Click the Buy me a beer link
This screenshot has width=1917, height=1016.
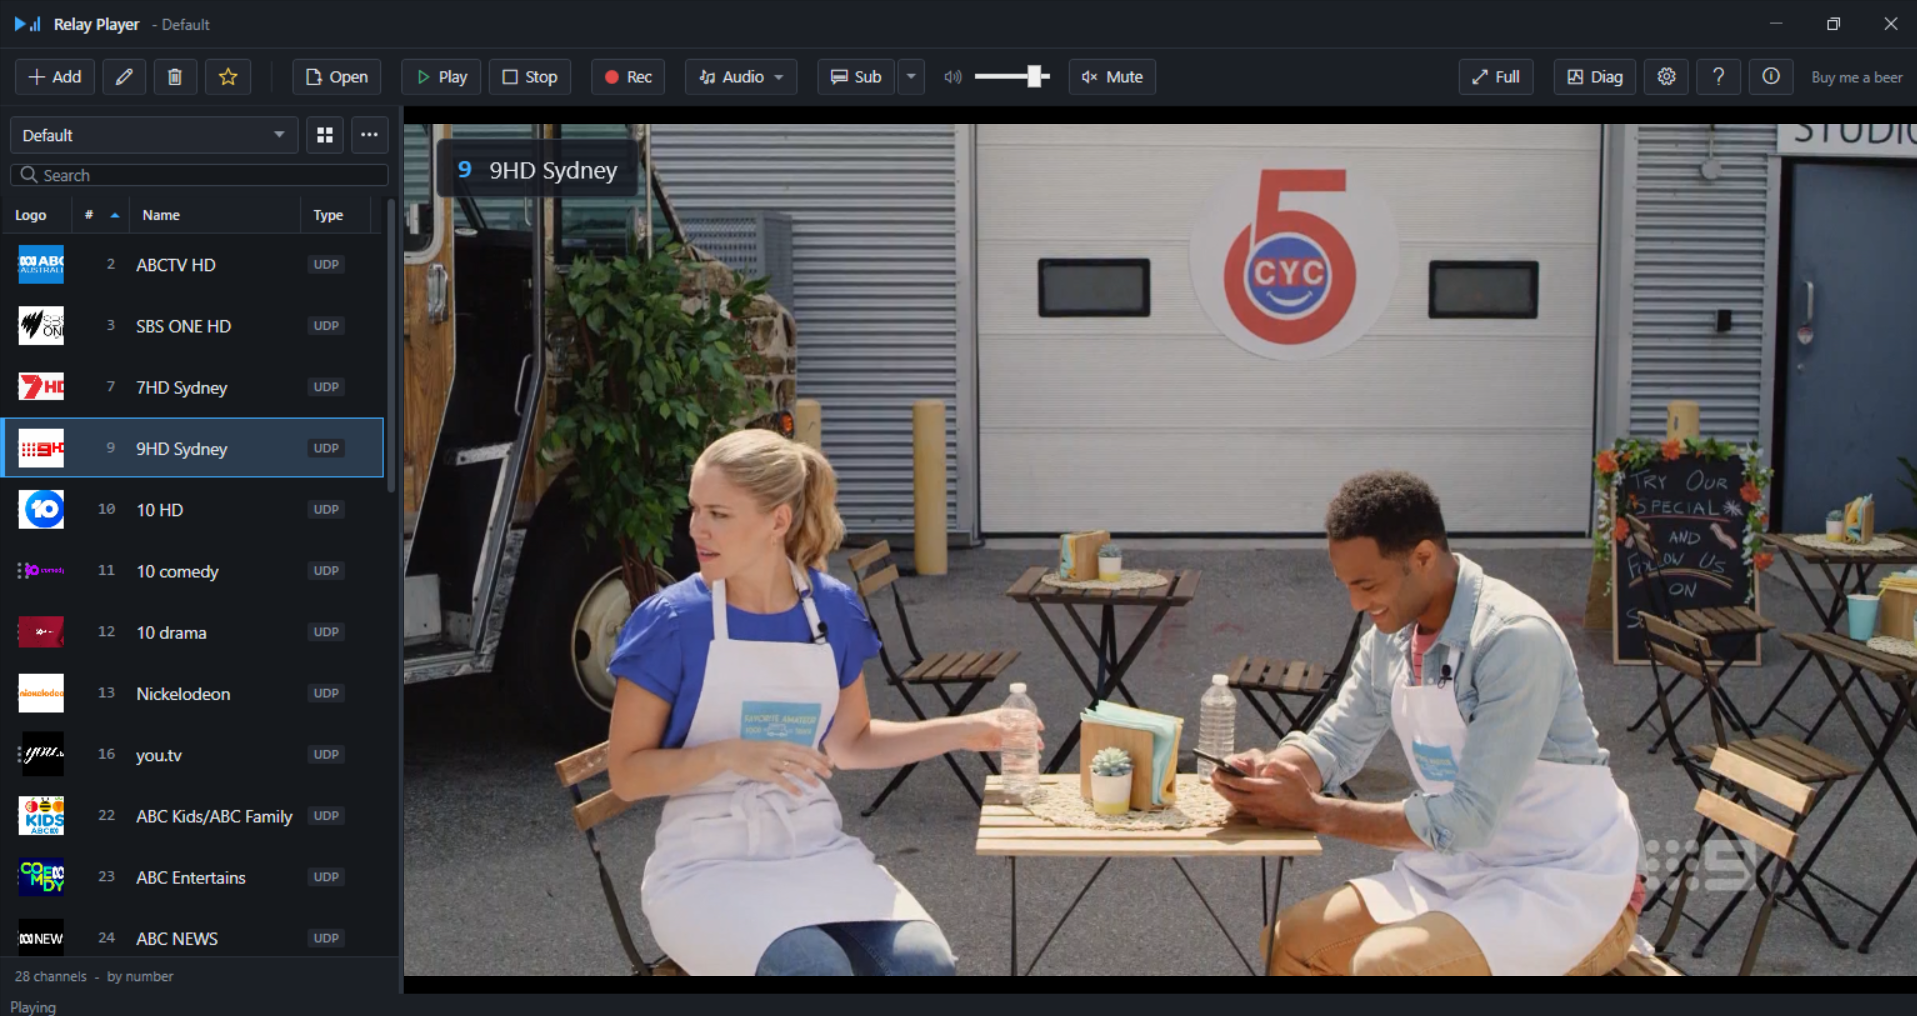(1857, 77)
